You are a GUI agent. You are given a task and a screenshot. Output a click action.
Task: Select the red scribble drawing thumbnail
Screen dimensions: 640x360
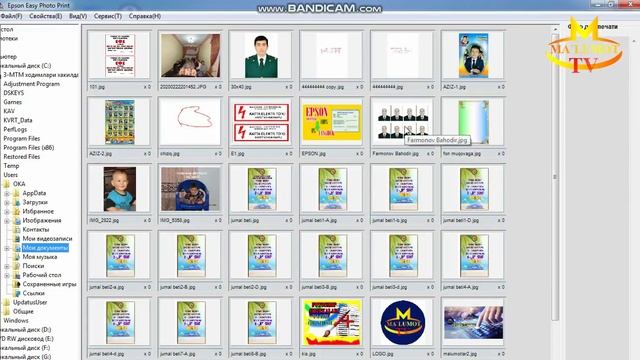(x=191, y=122)
